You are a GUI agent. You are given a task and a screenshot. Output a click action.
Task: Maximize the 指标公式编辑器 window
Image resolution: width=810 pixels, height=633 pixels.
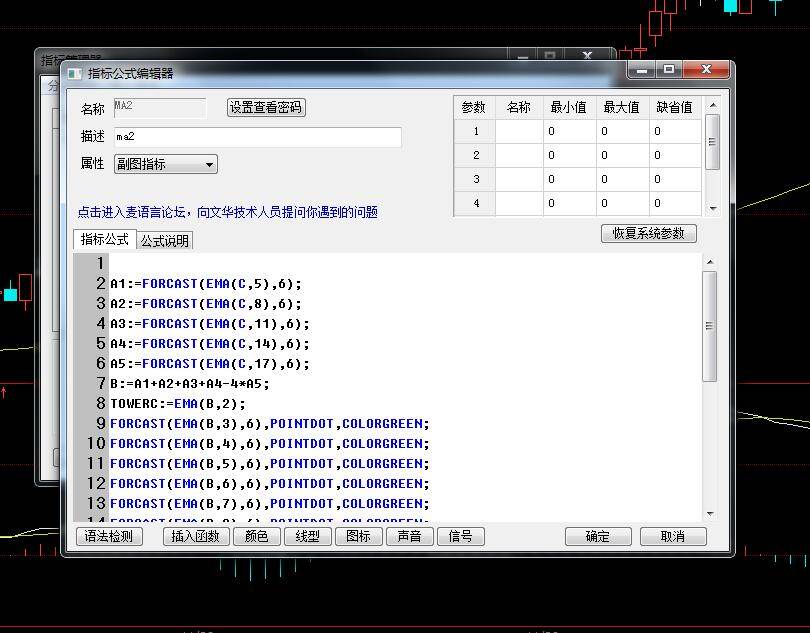(x=669, y=69)
